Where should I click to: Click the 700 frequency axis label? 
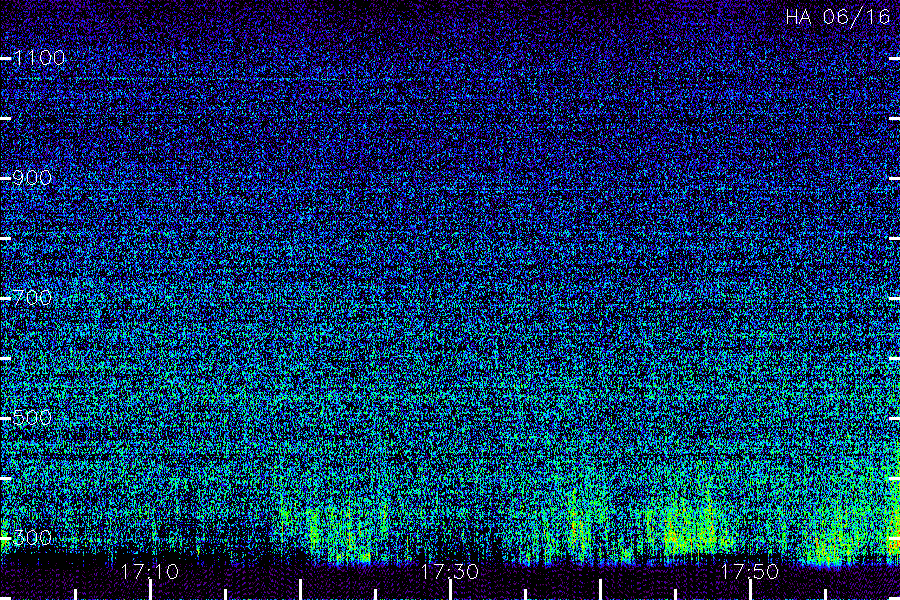point(32,297)
